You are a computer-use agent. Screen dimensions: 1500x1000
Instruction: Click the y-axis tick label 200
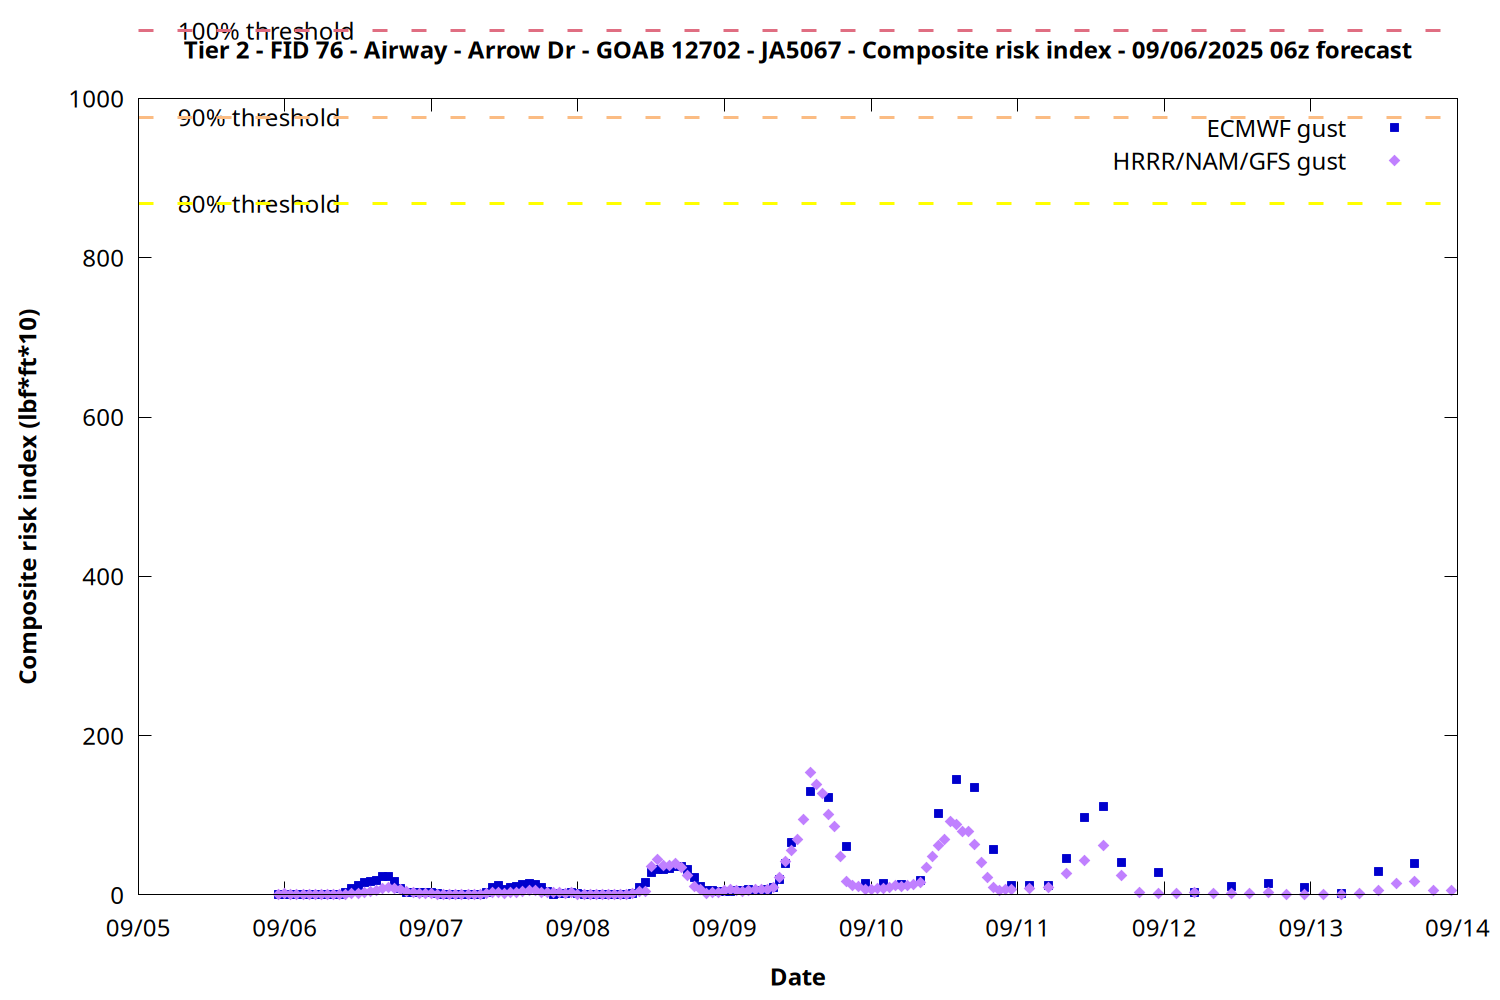tap(103, 736)
